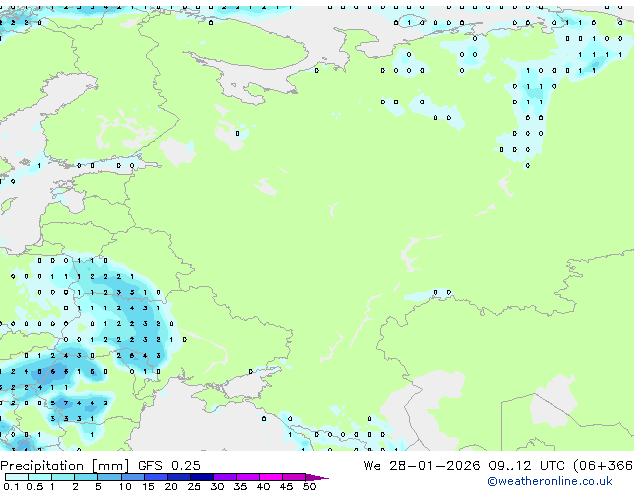Click the 15–20 mm legend color swatch

(156, 477)
